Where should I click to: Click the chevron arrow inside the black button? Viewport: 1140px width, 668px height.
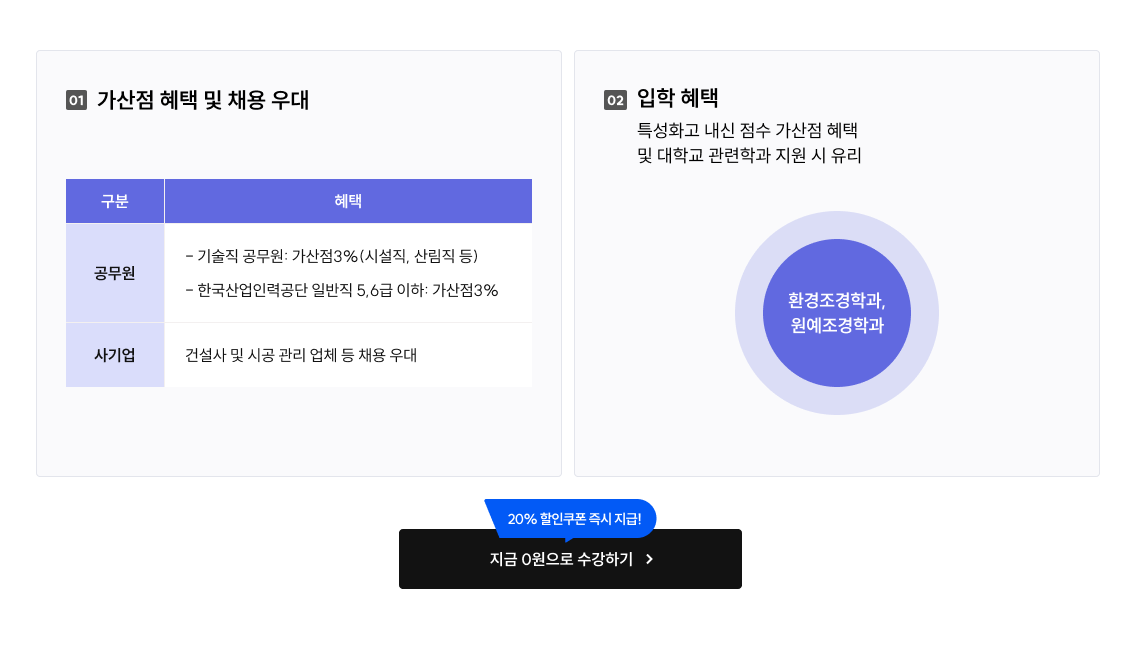click(x=648, y=561)
